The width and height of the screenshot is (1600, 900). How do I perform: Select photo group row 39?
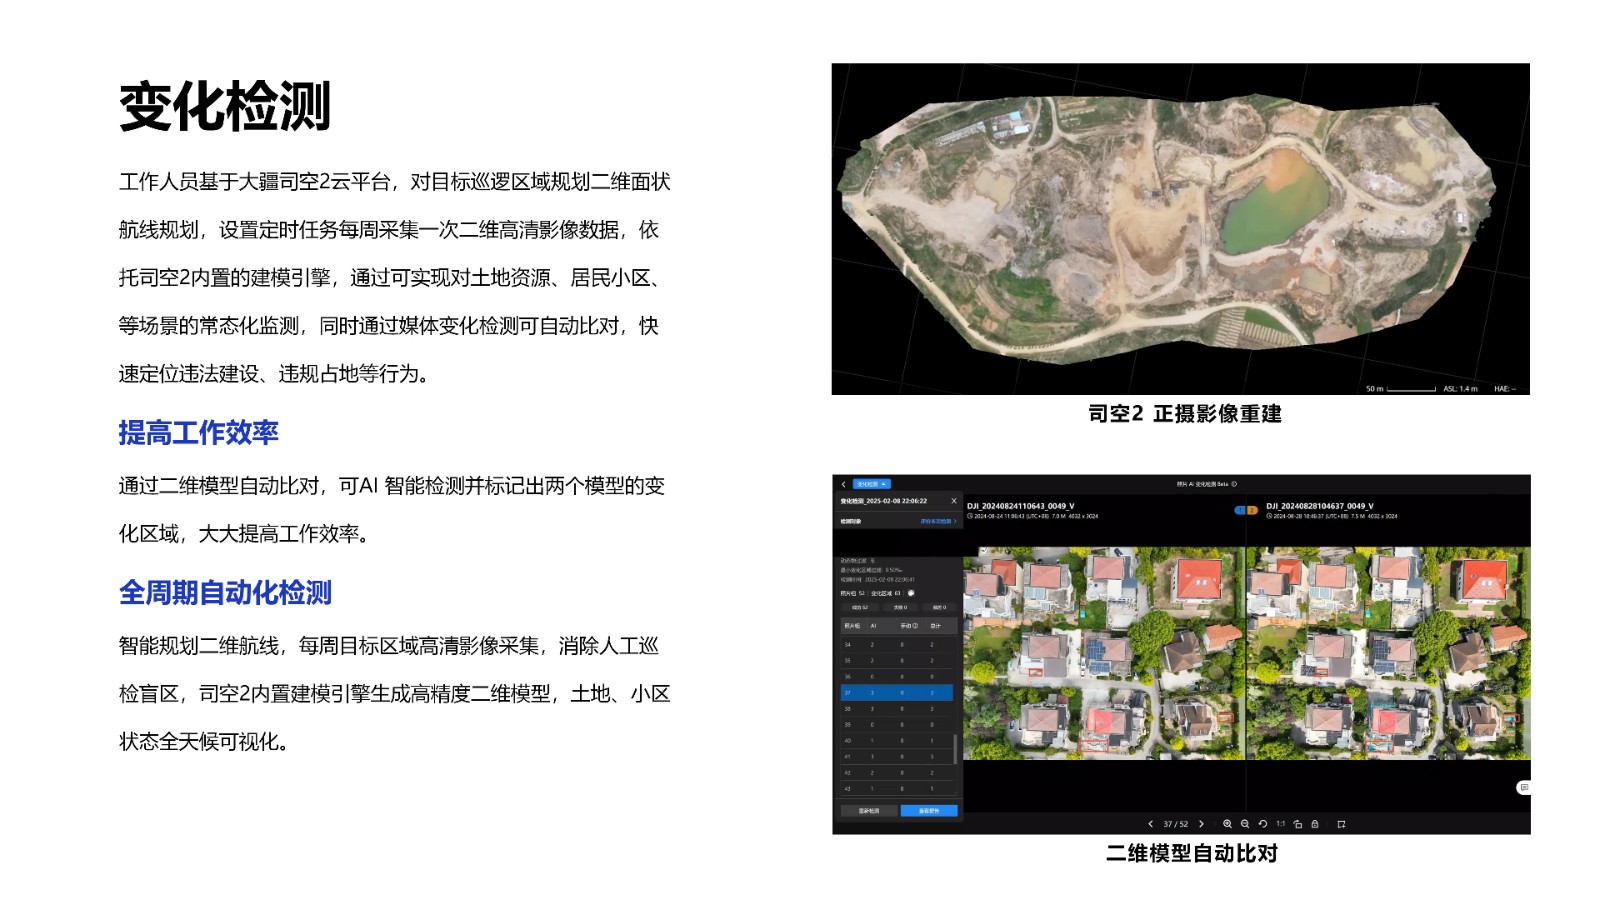897,724
